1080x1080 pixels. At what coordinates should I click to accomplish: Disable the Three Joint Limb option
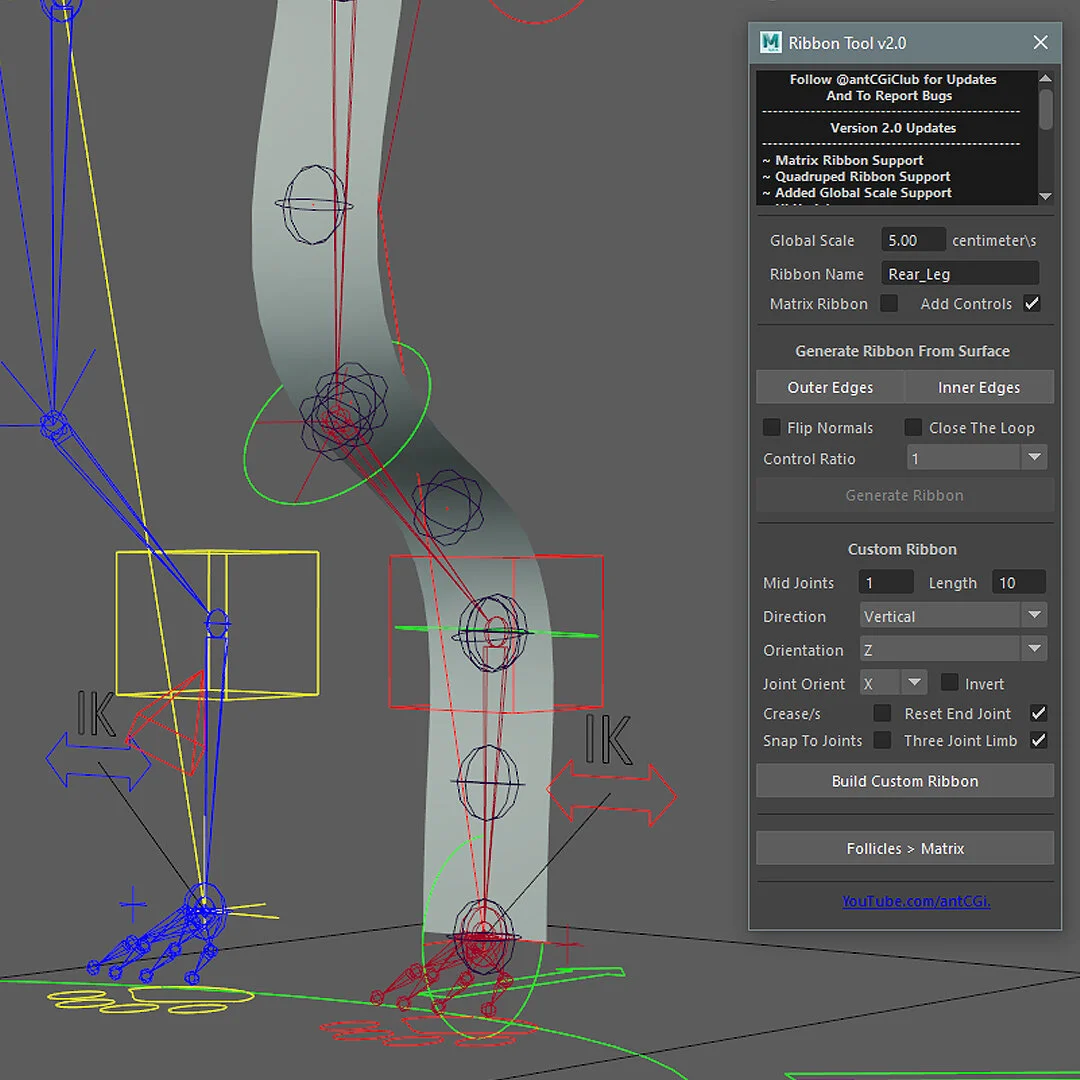click(x=1038, y=740)
